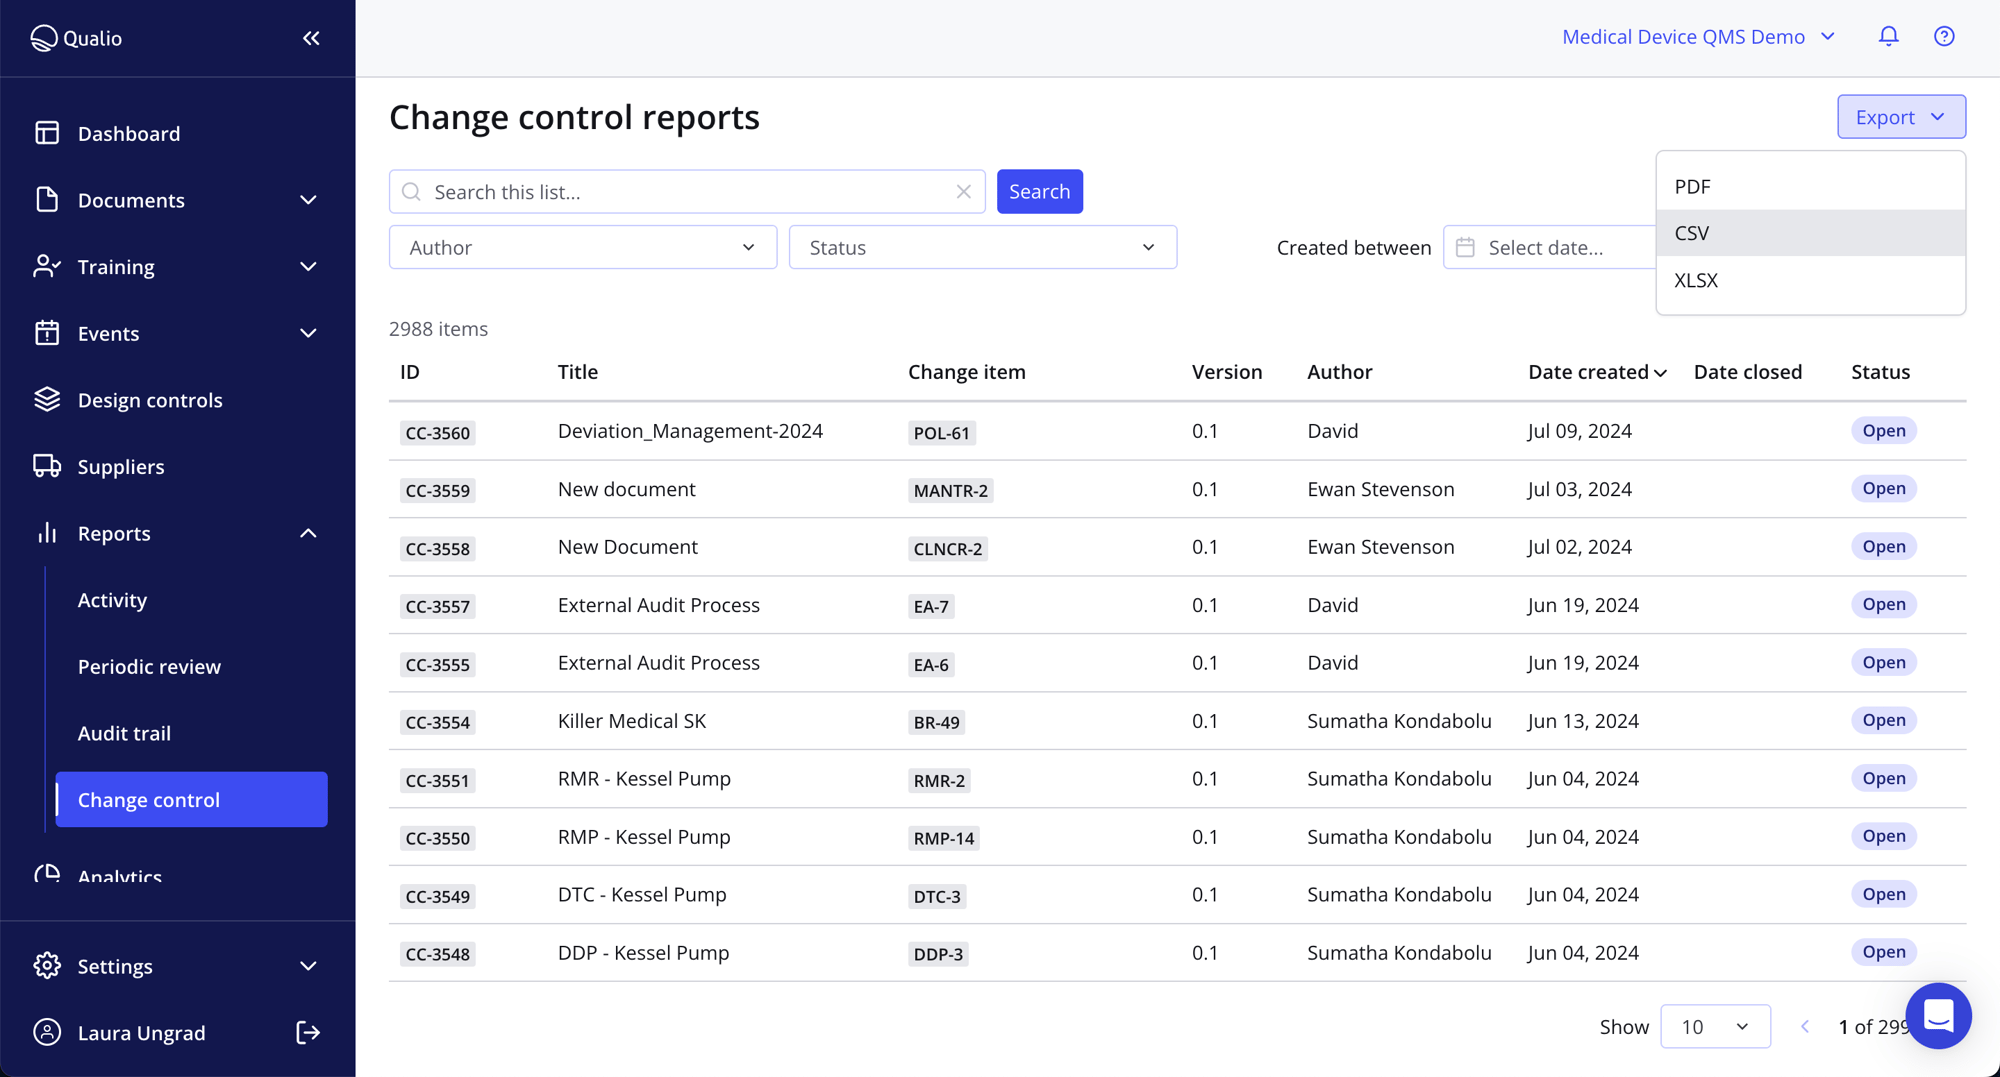Clear the search field with the X
The image size is (2000, 1077).
tap(964, 191)
